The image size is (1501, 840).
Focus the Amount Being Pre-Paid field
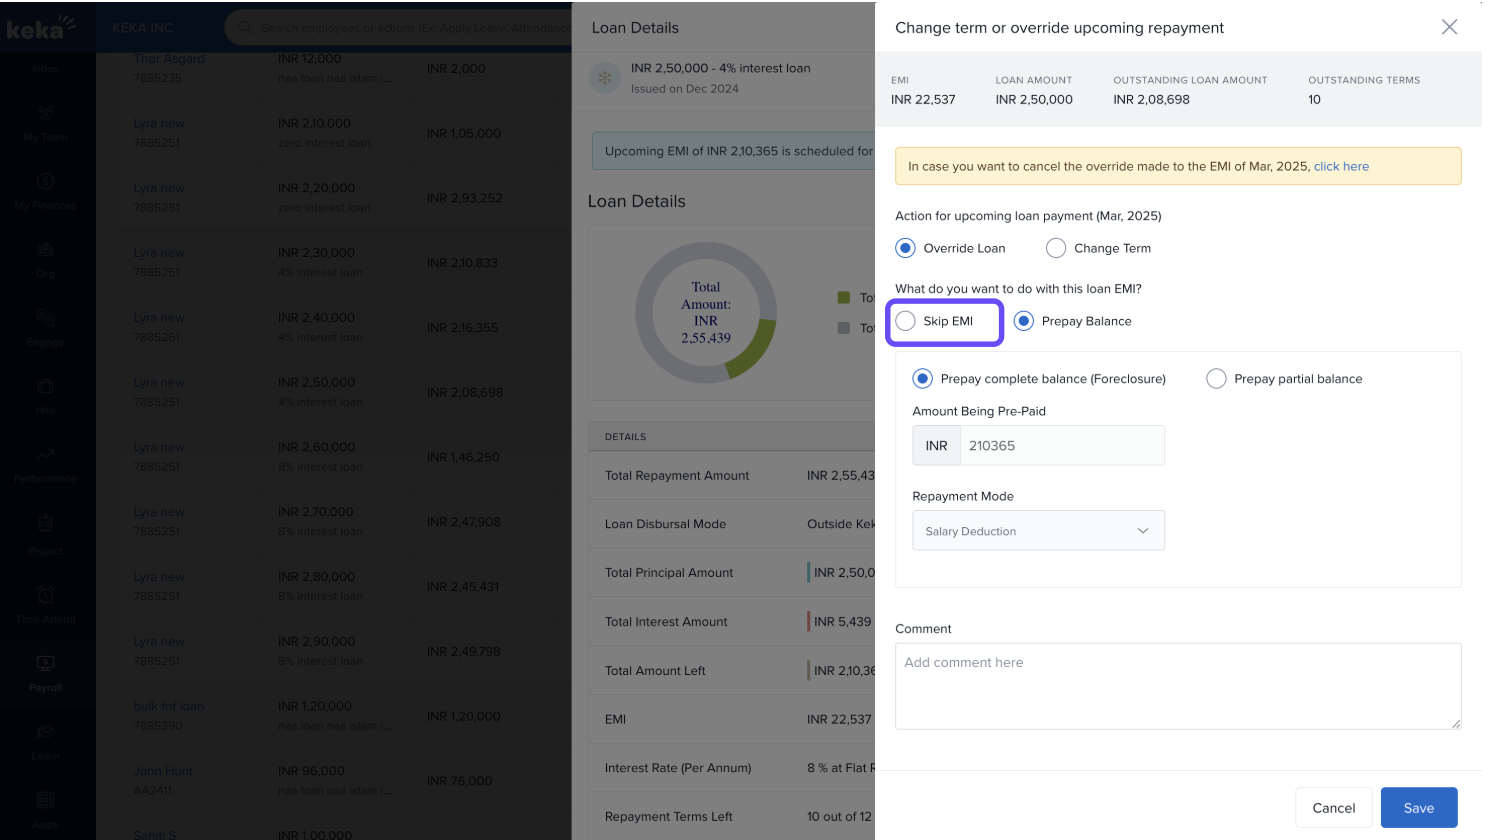tap(1061, 446)
